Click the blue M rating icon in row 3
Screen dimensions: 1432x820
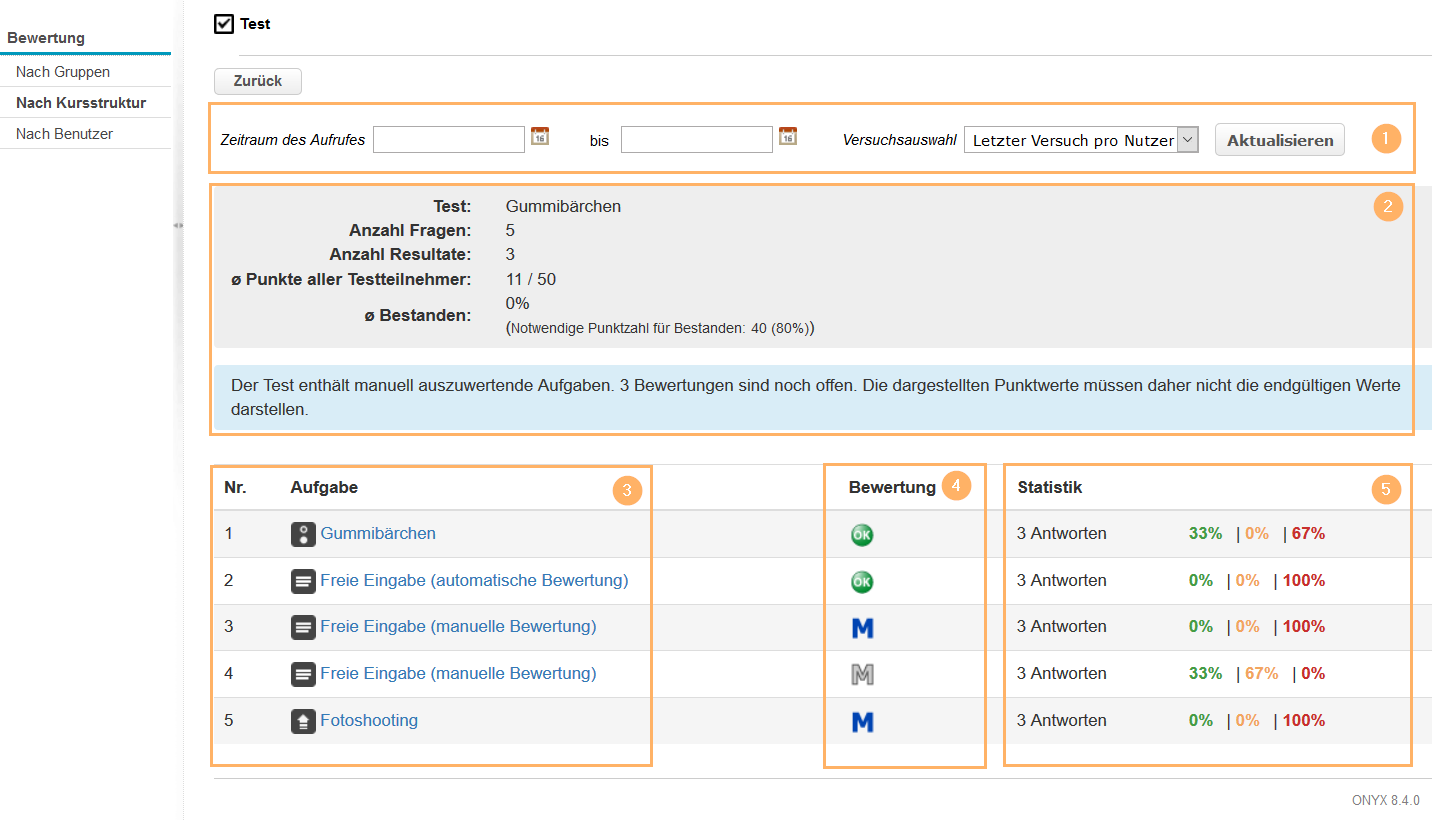[862, 628]
